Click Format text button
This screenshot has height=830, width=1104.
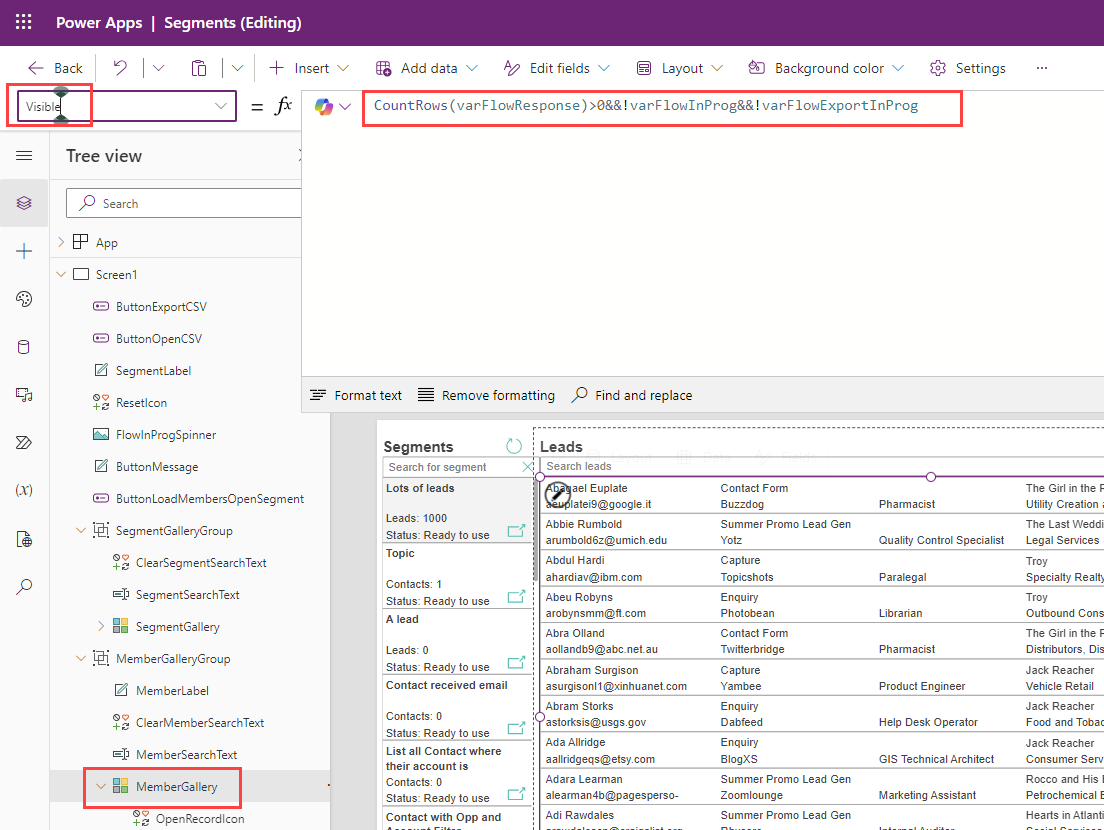pos(356,396)
